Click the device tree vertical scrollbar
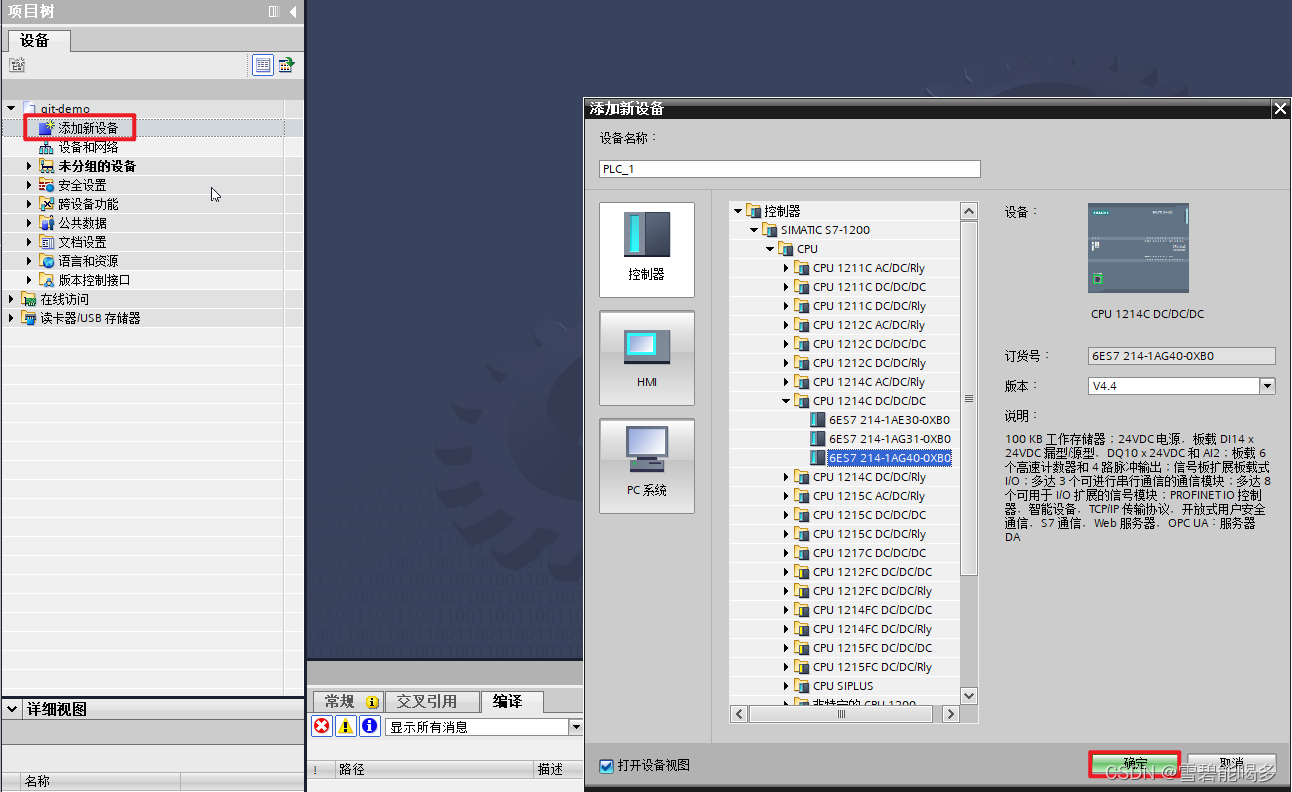This screenshot has width=1292, height=792. coord(968,398)
